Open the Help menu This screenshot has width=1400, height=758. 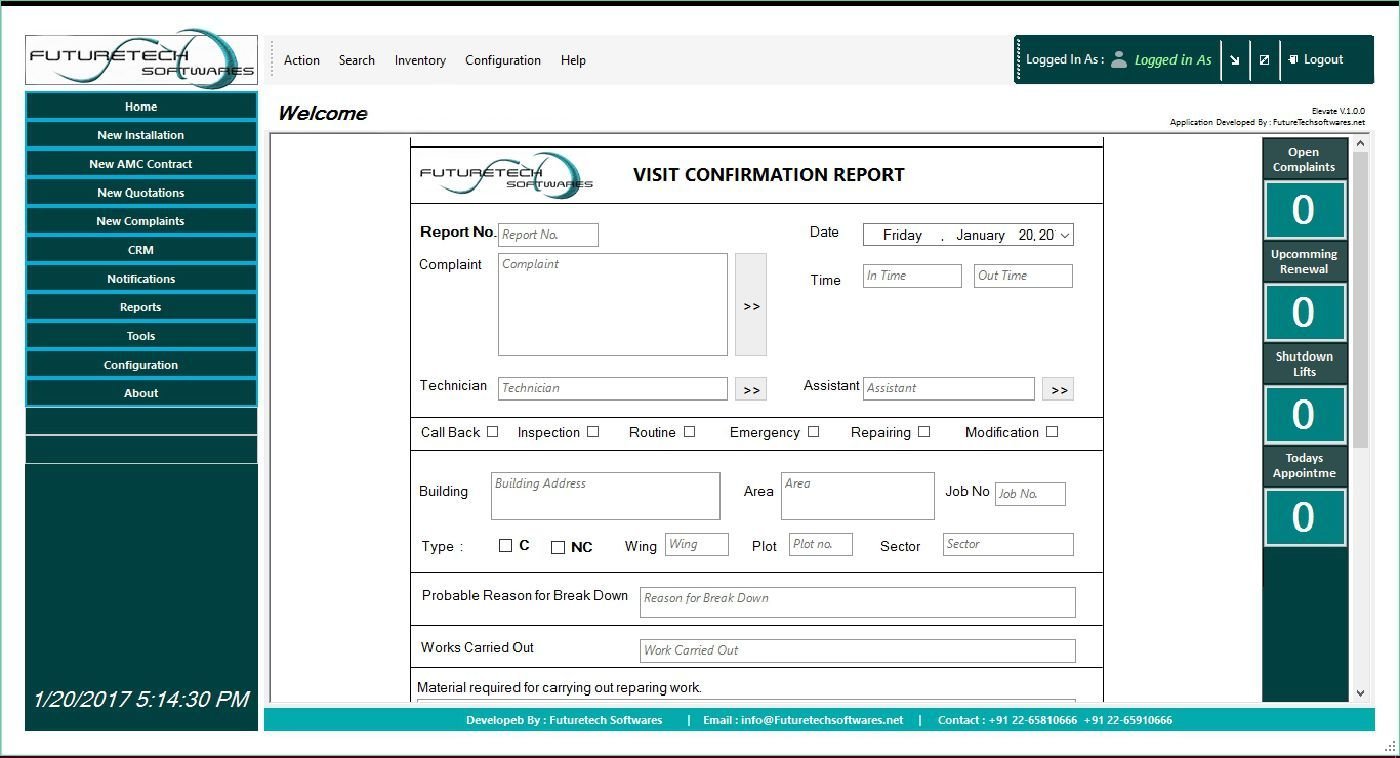pyautogui.click(x=573, y=60)
